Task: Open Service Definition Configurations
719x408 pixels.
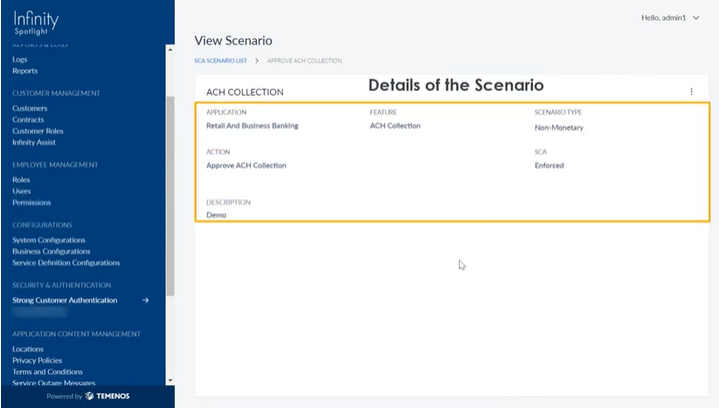Action: [66, 263]
